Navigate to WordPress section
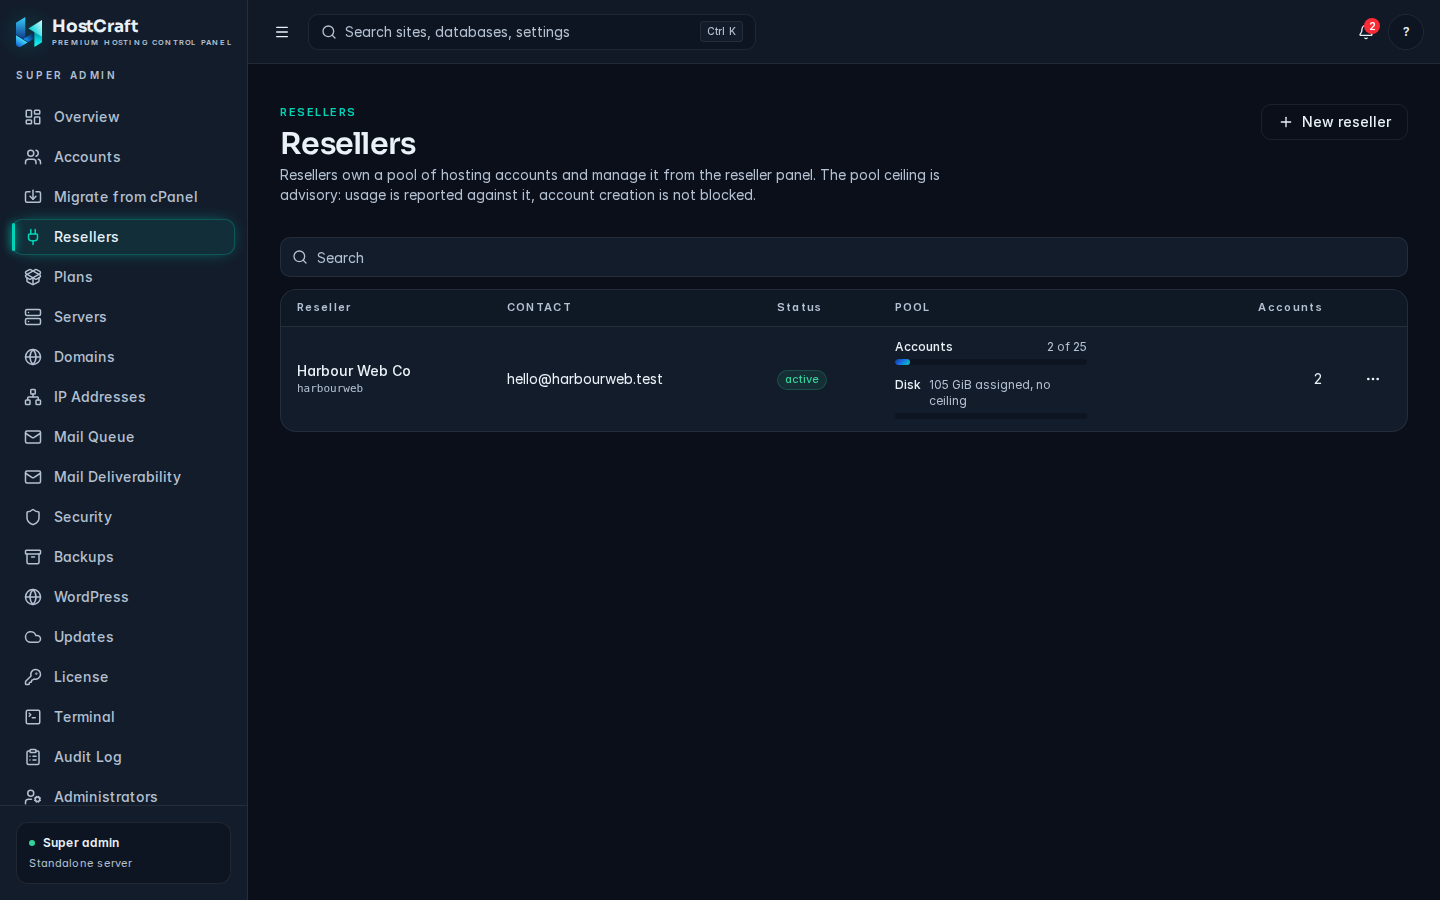The image size is (1440, 900). click(123, 597)
